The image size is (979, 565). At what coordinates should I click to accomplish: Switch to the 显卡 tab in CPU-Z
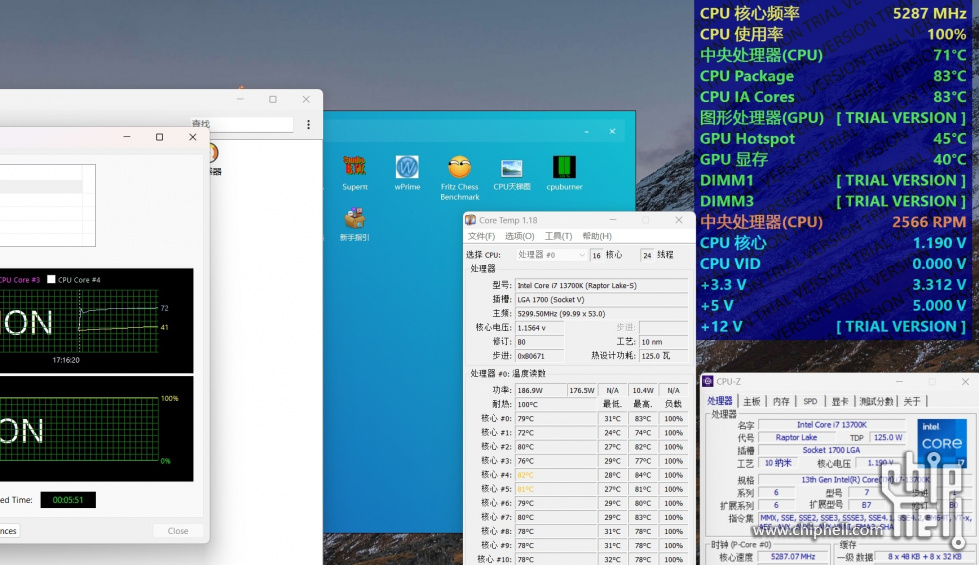coord(840,401)
